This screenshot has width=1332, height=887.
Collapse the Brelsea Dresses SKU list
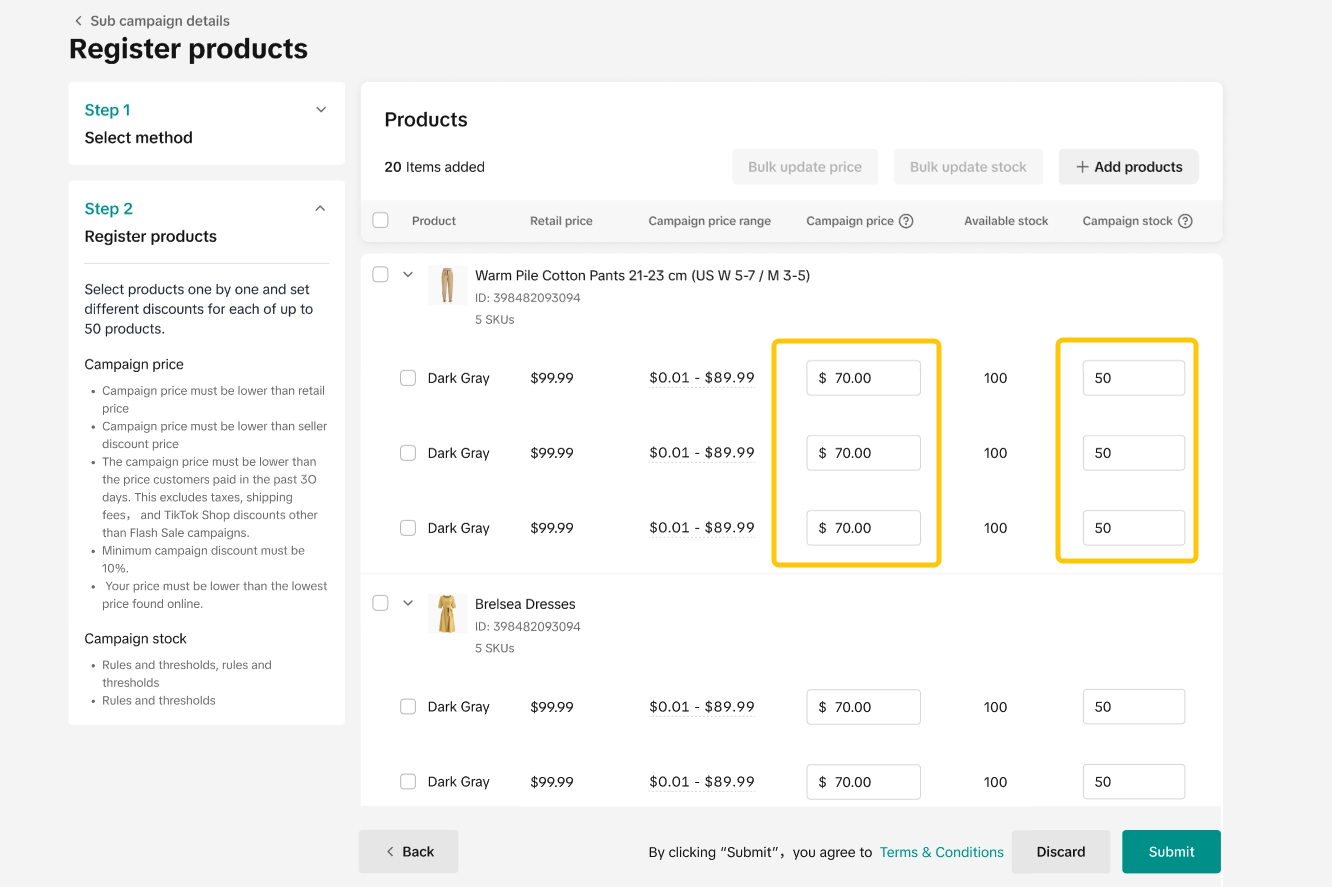click(x=408, y=603)
